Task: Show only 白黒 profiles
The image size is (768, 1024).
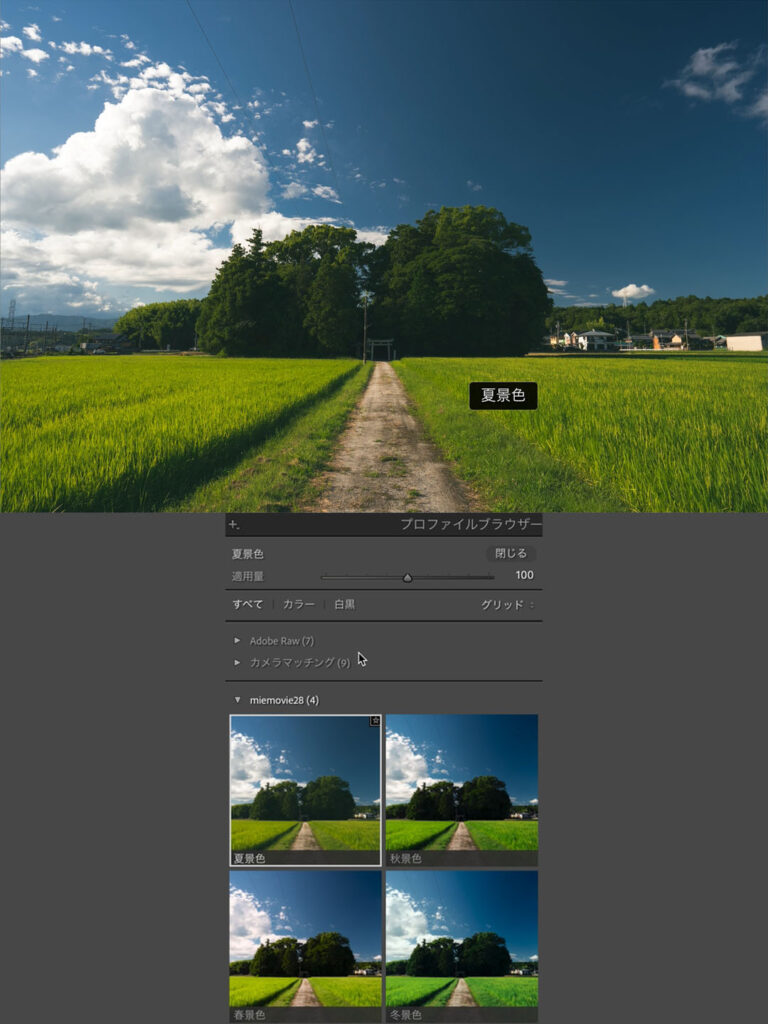Action: click(x=344, y=605)
